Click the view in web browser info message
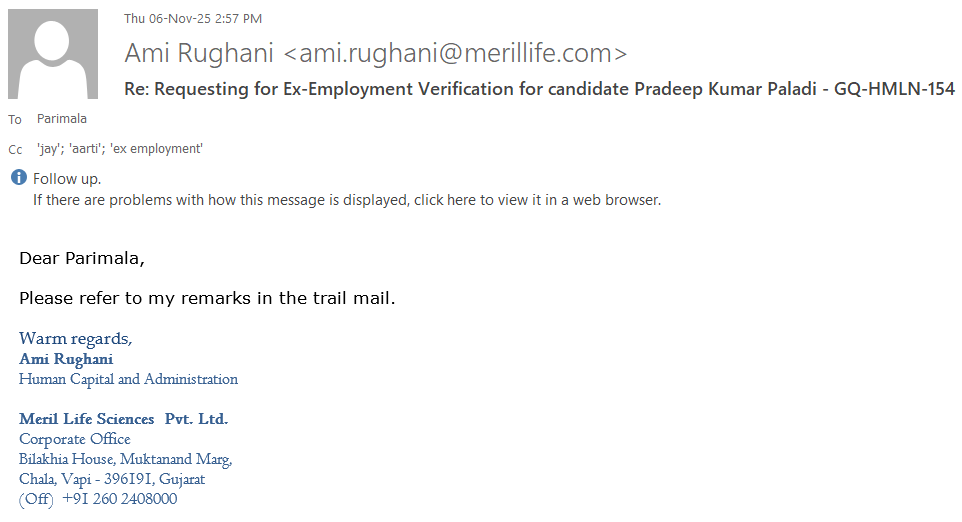The width and height of the screenshot is (962, 522). tap(346, 199)
